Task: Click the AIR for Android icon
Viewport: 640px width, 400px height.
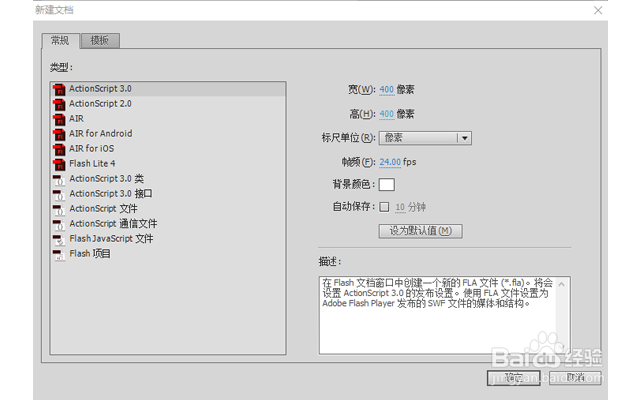Action: (x=59, y=134)
